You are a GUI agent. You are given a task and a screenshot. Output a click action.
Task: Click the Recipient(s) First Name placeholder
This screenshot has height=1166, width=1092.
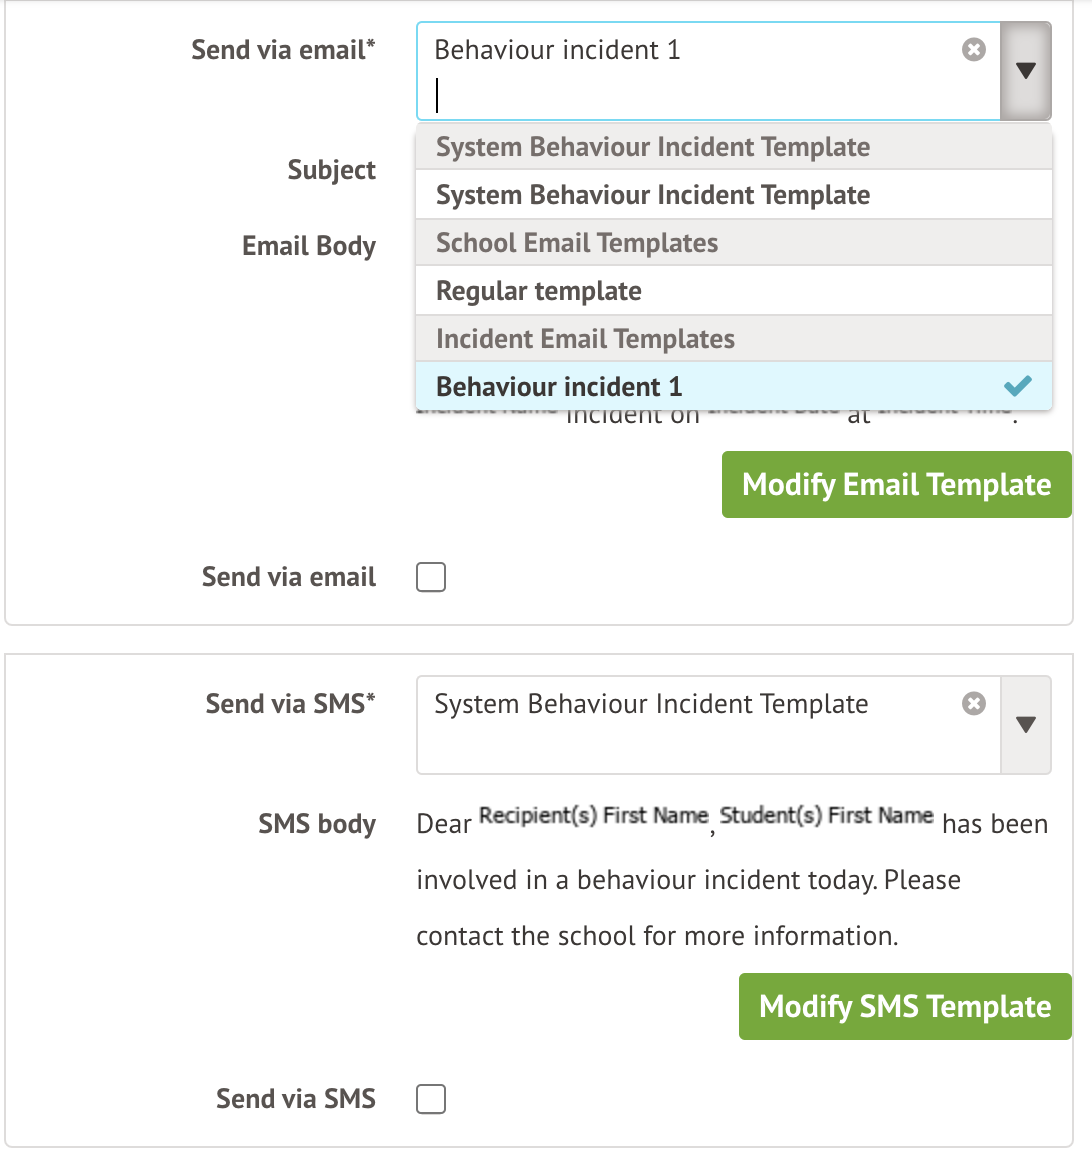[x=593, y=816]
